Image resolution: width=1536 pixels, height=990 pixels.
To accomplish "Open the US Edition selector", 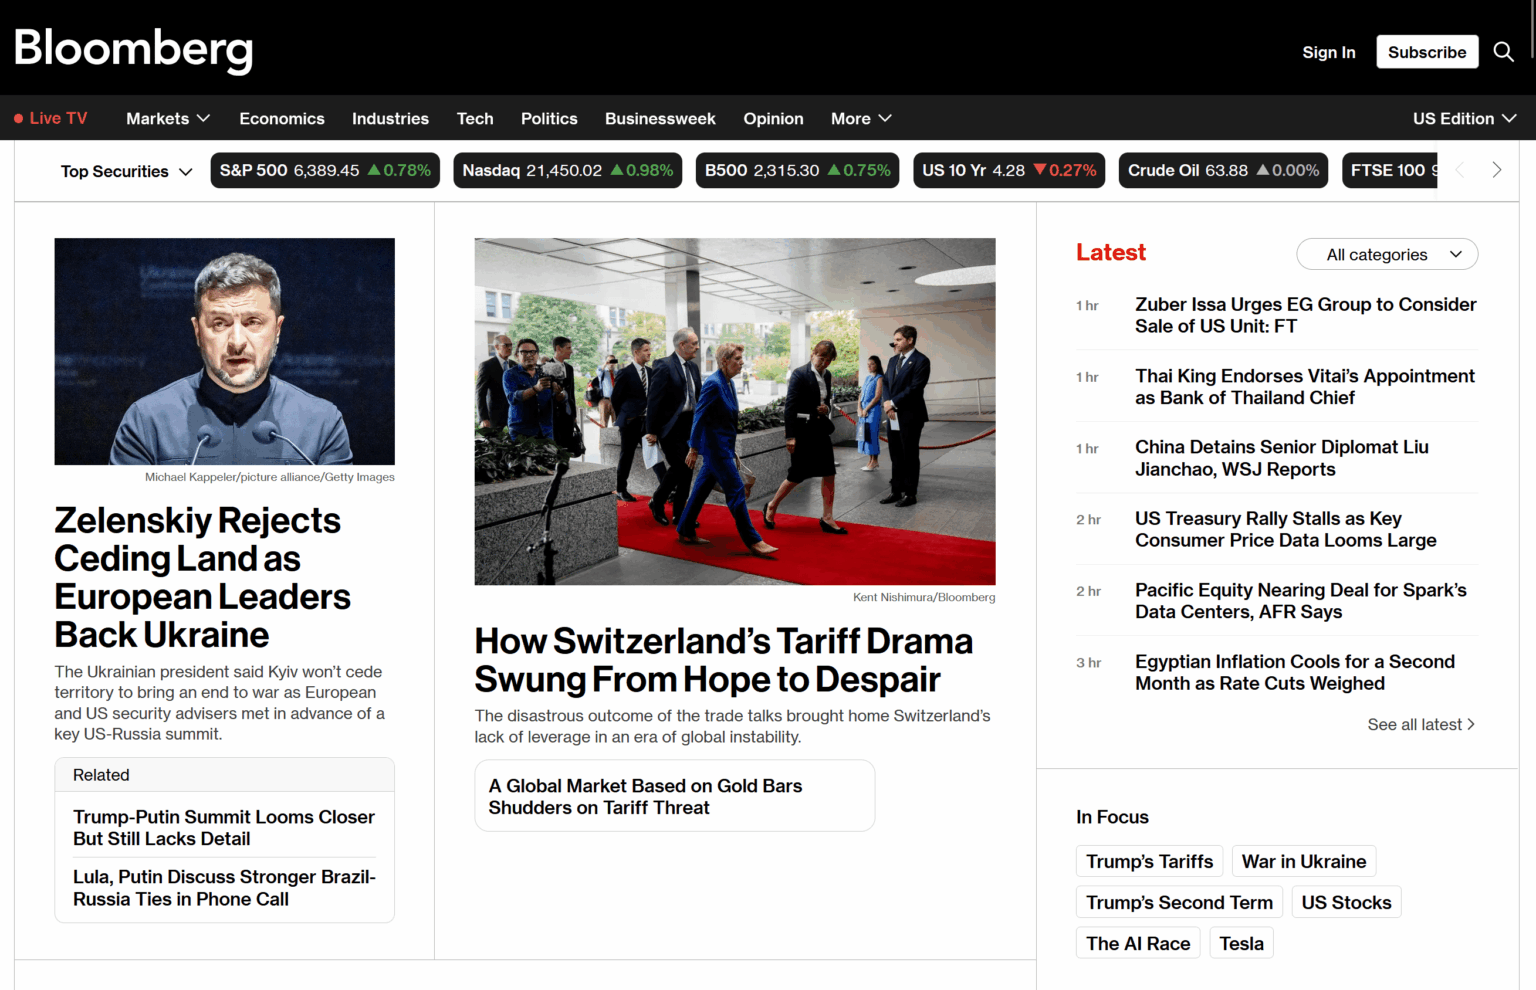I will coord(1464,118).
